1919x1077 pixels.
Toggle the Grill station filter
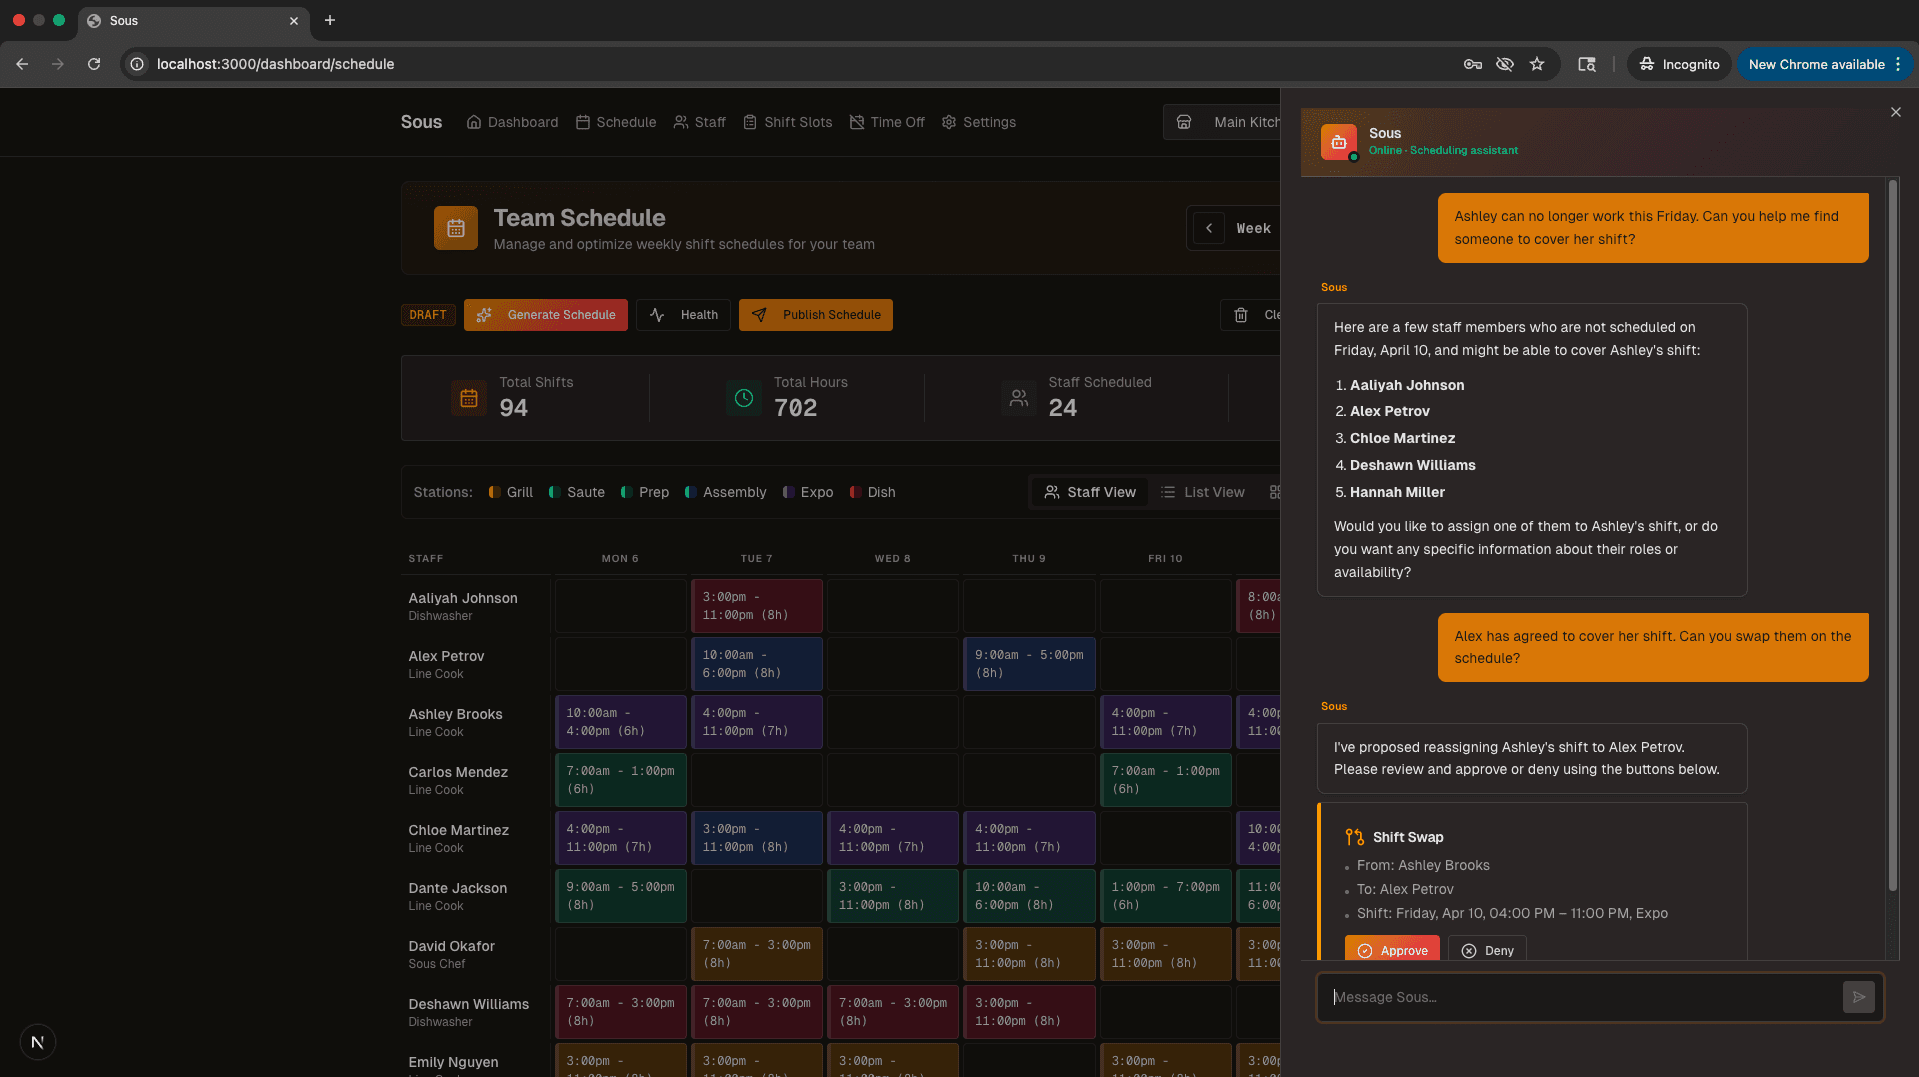coord(511,492)
